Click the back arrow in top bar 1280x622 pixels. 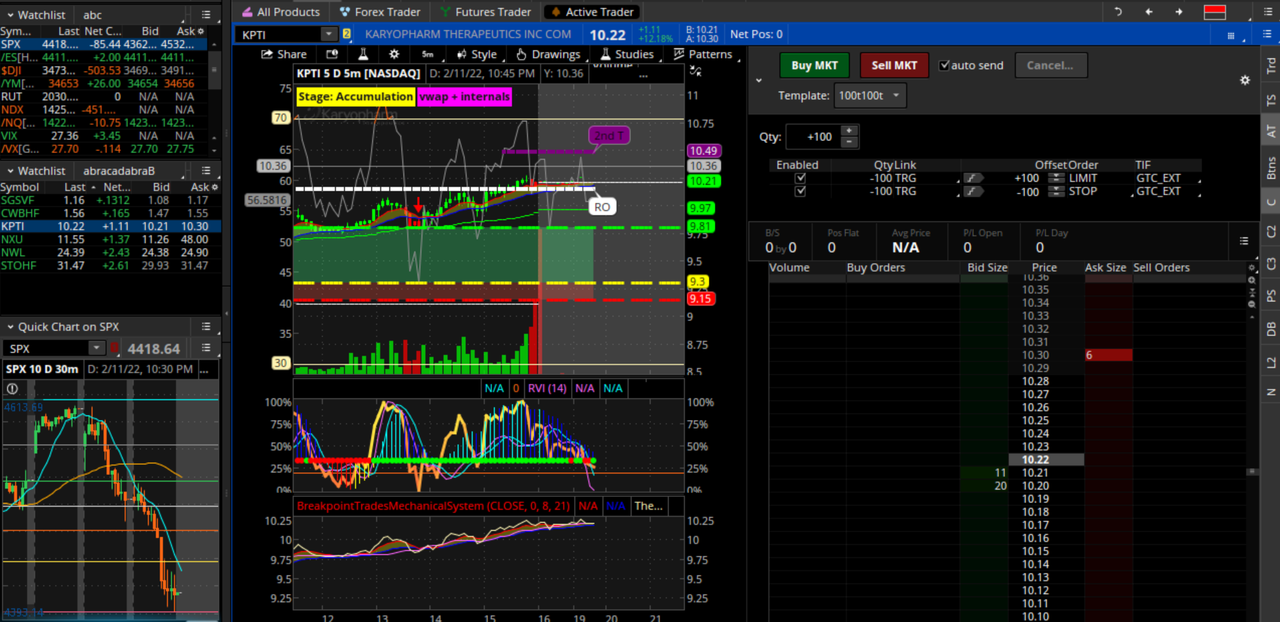[x=1149, y=12]
